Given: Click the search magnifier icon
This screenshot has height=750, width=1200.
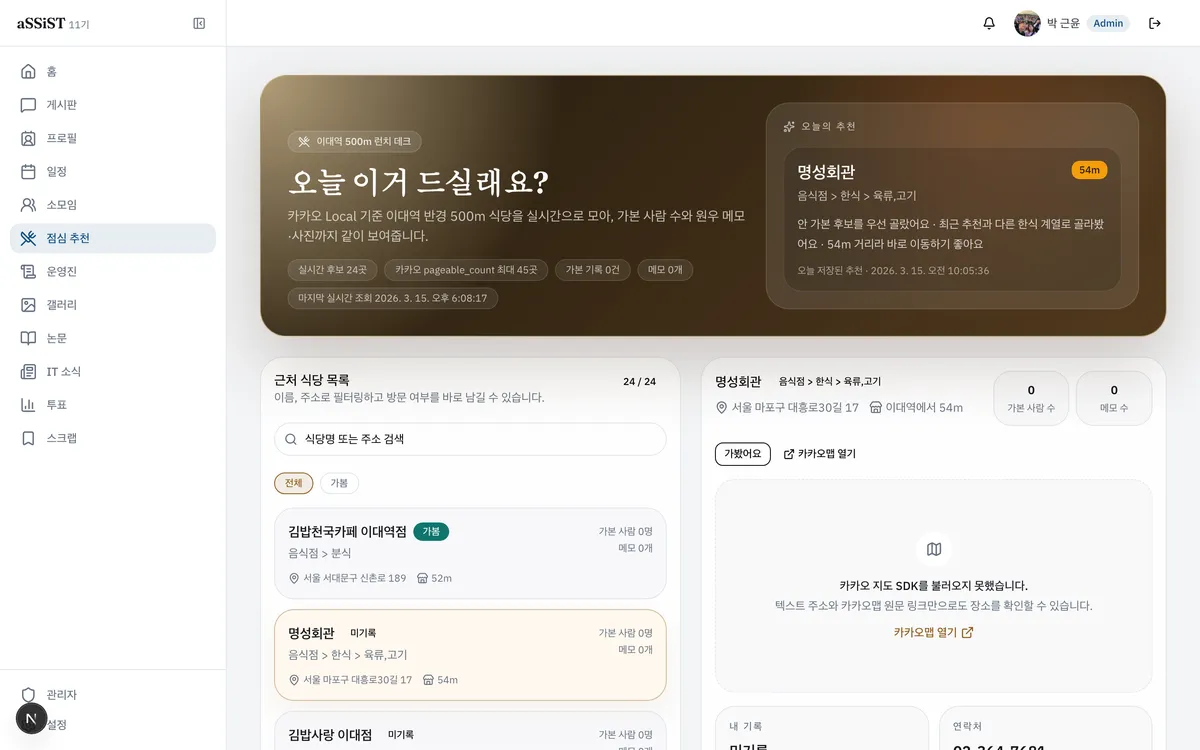Looking at the screenshot, I should pos(291,439).
